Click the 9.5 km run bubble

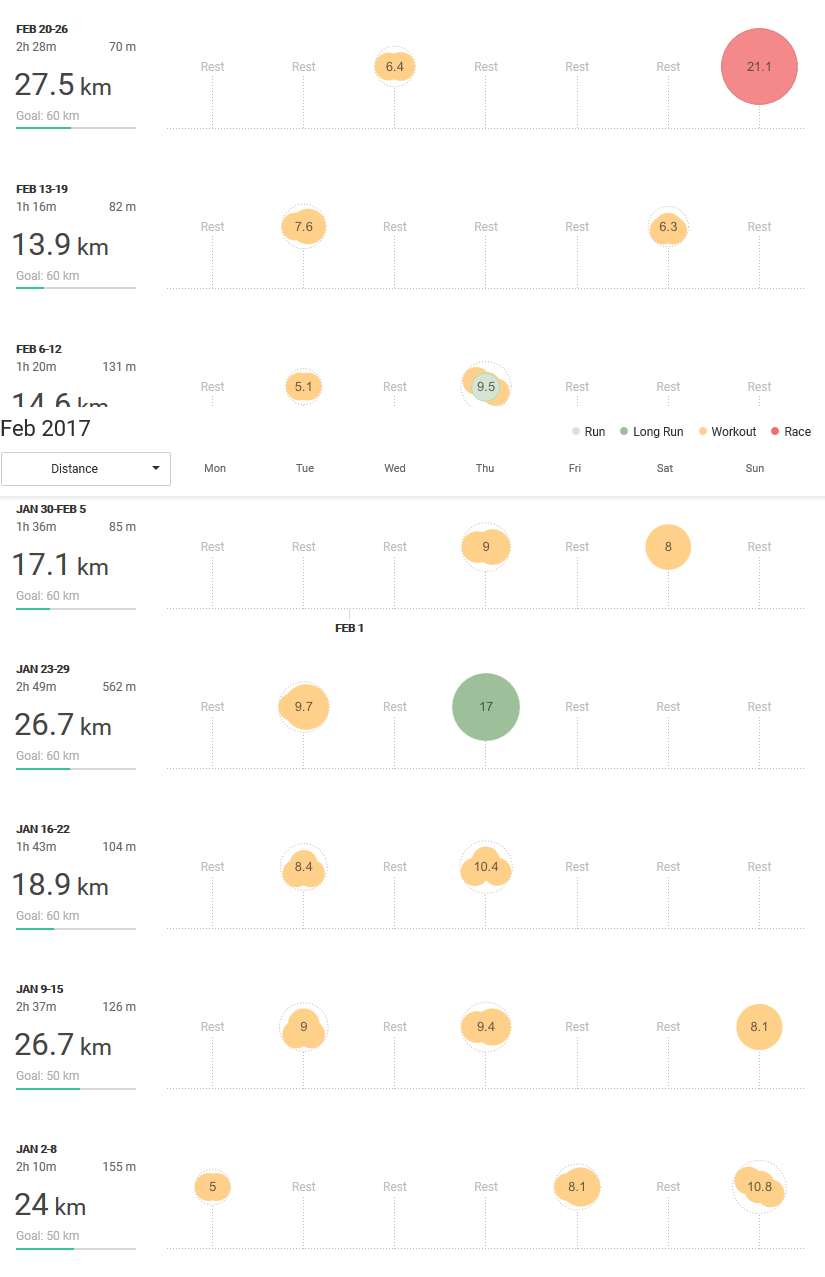[486, 386]
